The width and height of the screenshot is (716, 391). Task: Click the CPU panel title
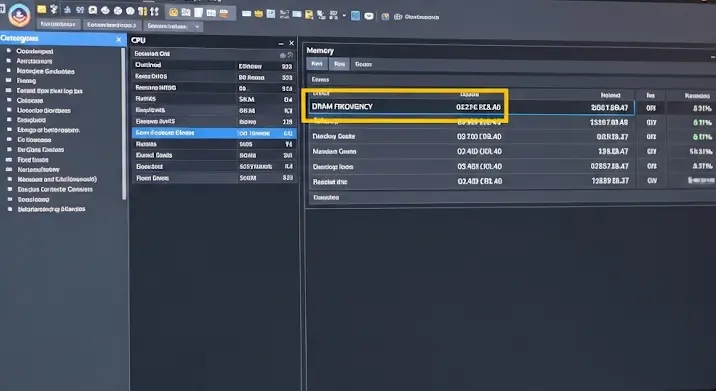pos(138,40)
